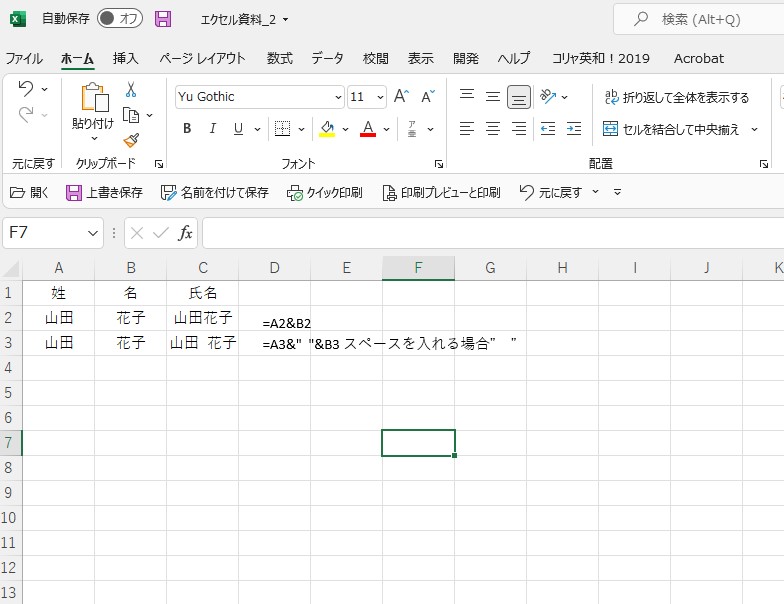Toggle Underline formatting

click(x=238, y=128)
